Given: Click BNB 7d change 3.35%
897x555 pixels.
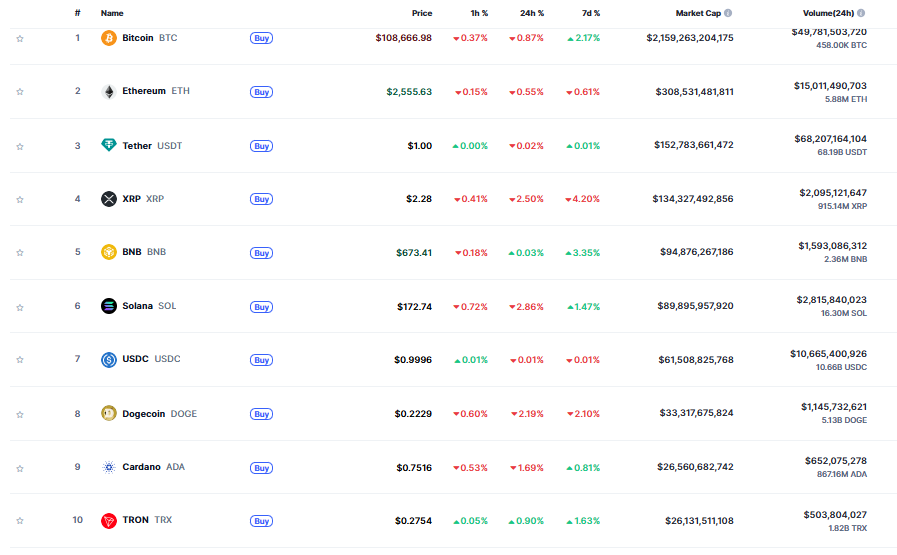Looking at the screenshot, I should tap(582, 253).
